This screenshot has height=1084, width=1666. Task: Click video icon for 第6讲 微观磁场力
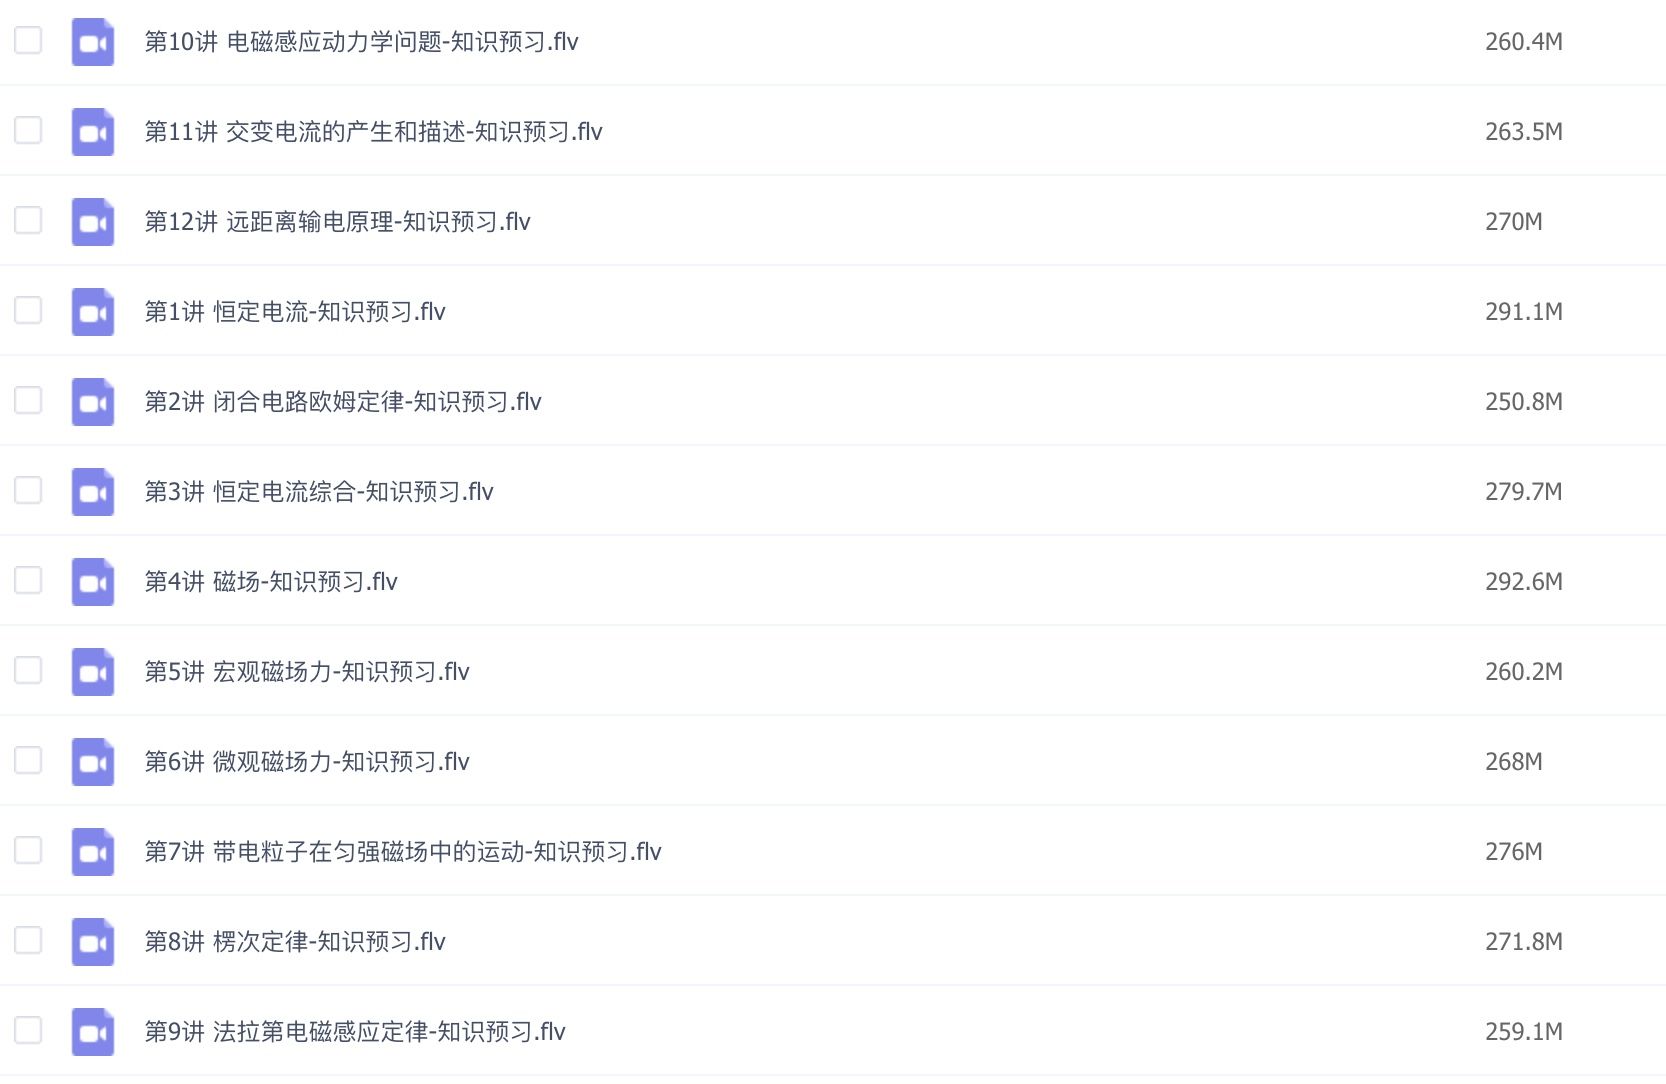pos(93,762)
